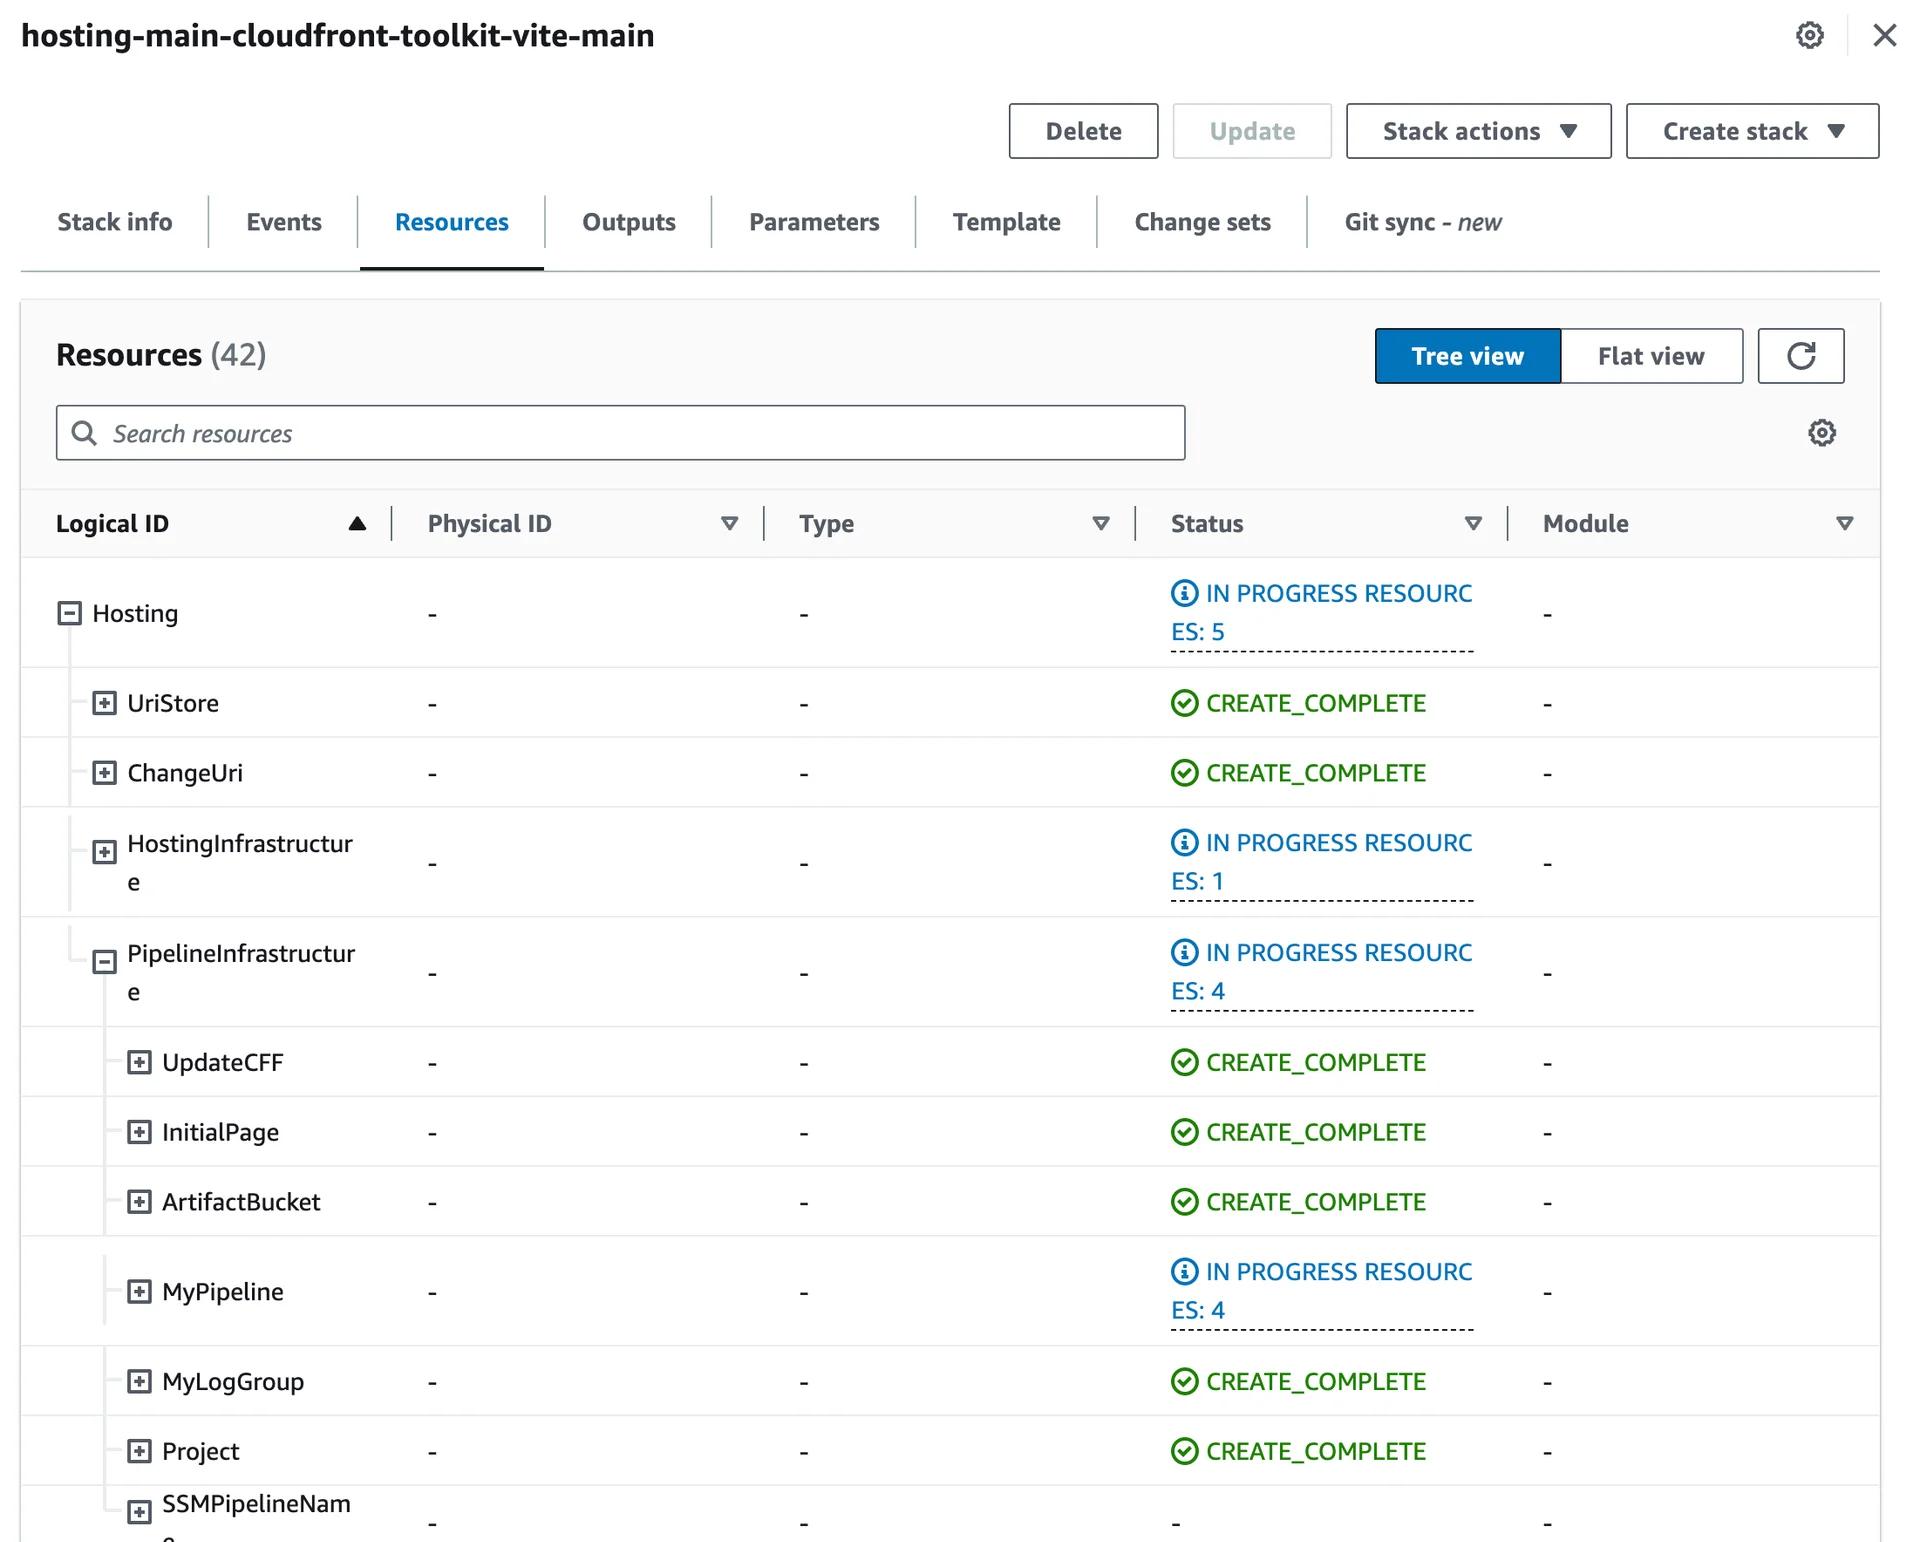The width and height of the screenshot is (1920, 1542).
Task: Select the UriStore row label
Action: pyautogui.click(x=173, y=703)
